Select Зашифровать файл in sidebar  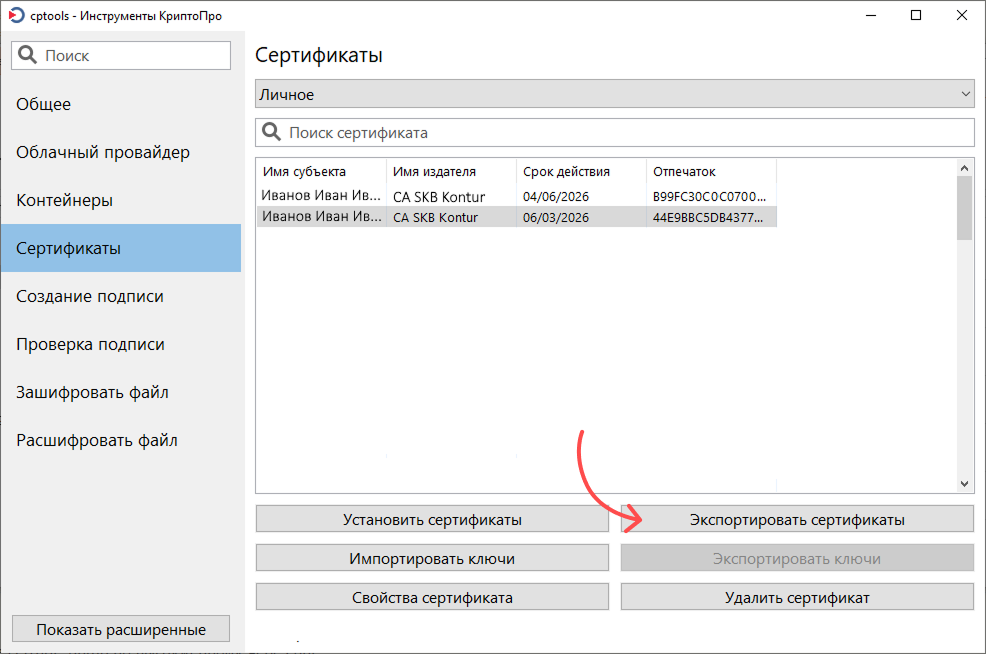click(92, 392)
